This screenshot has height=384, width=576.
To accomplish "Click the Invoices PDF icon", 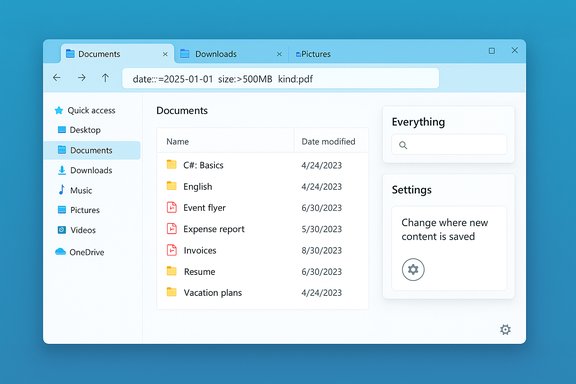I will 172,250.
